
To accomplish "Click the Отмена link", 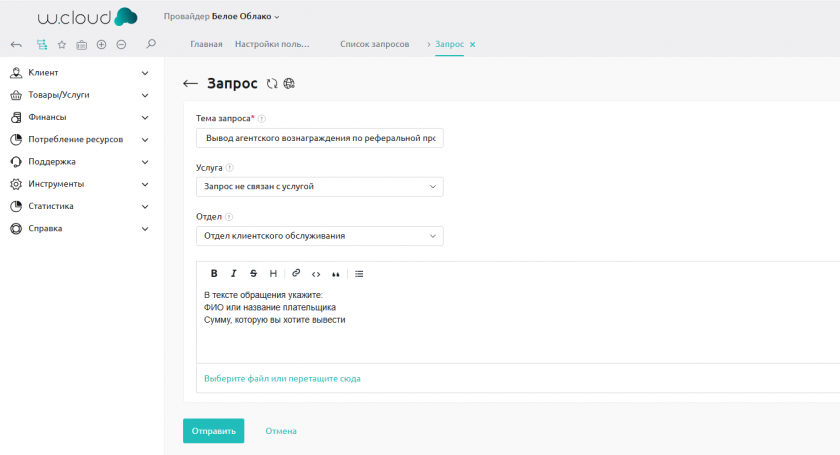I will click(281, 431).
